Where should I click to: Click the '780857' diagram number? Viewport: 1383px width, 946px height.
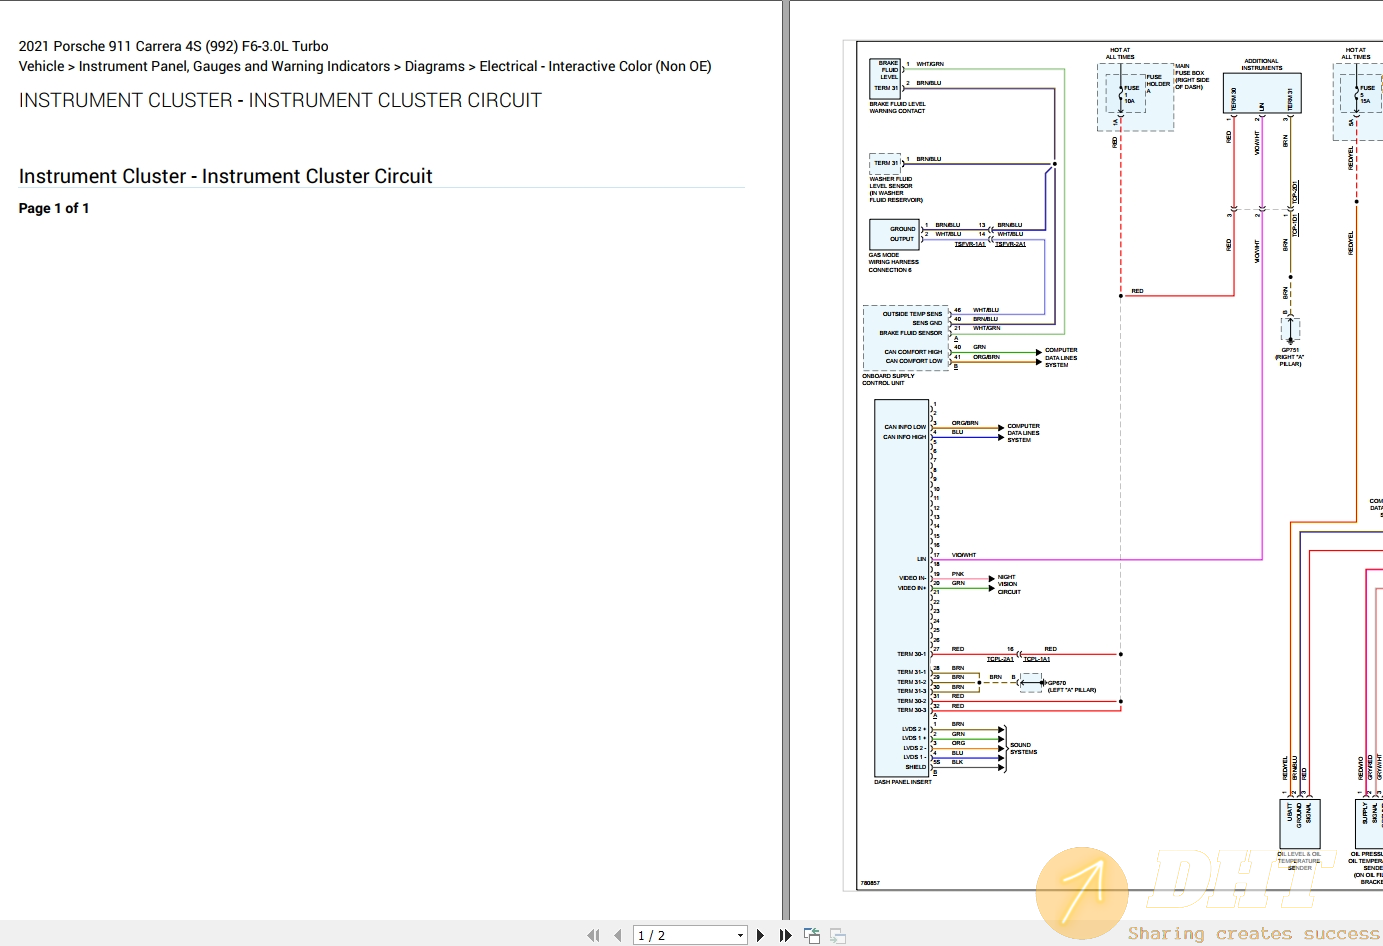870,883
